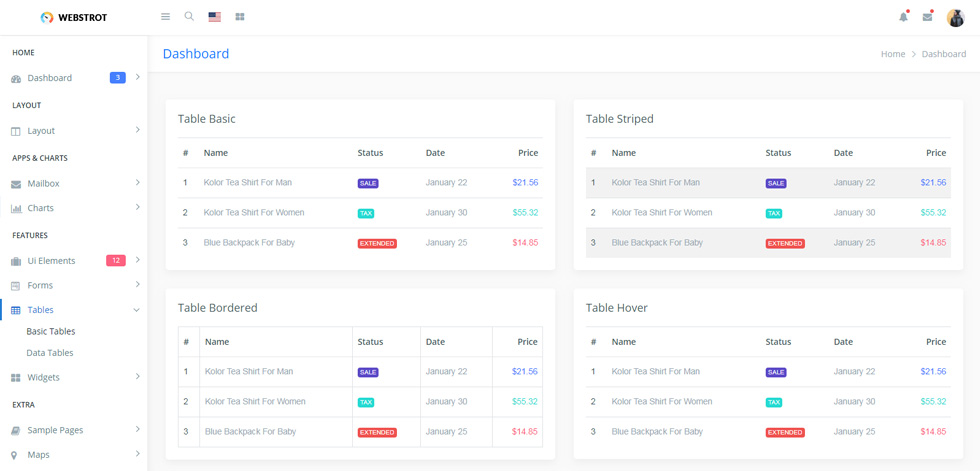This screenshot has height=471, width=980.
Task: Open user profile avatar
Action: tap(956, 17)
